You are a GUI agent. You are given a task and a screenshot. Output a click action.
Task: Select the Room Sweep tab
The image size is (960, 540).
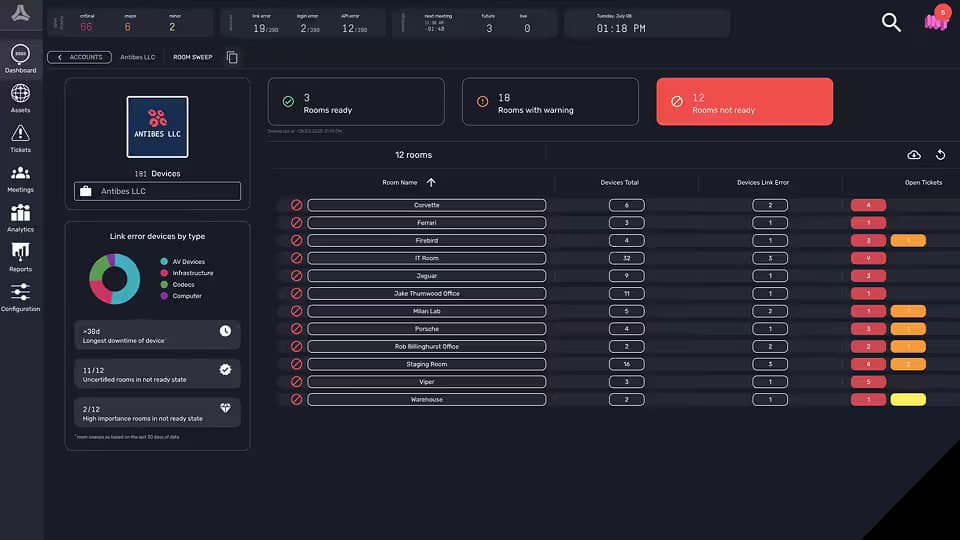pyautogui.click(x=192, y=58)
